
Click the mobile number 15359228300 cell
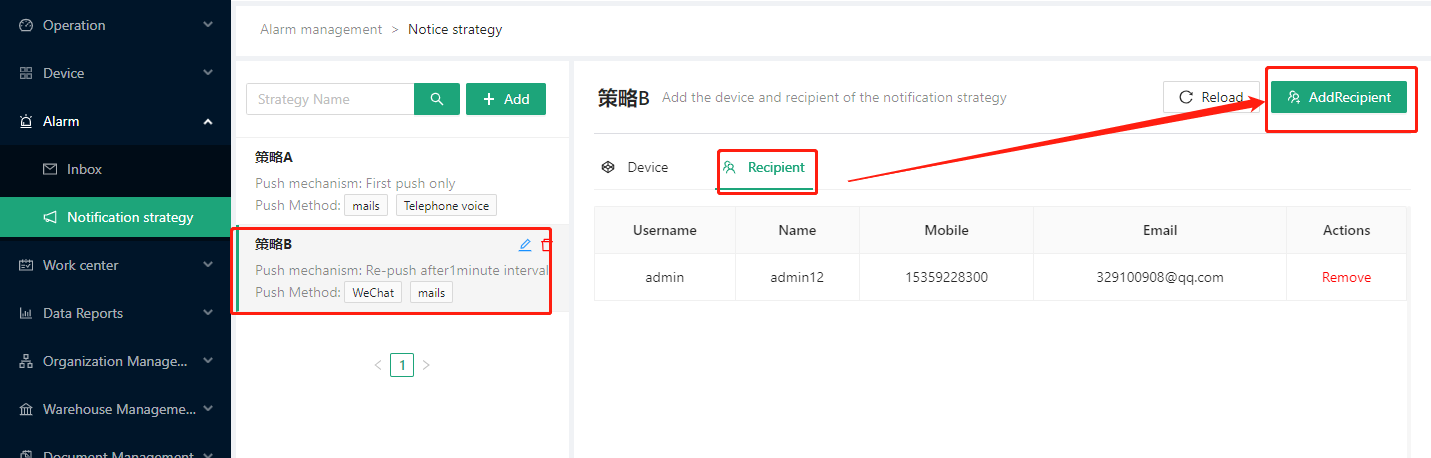point(946,277)
